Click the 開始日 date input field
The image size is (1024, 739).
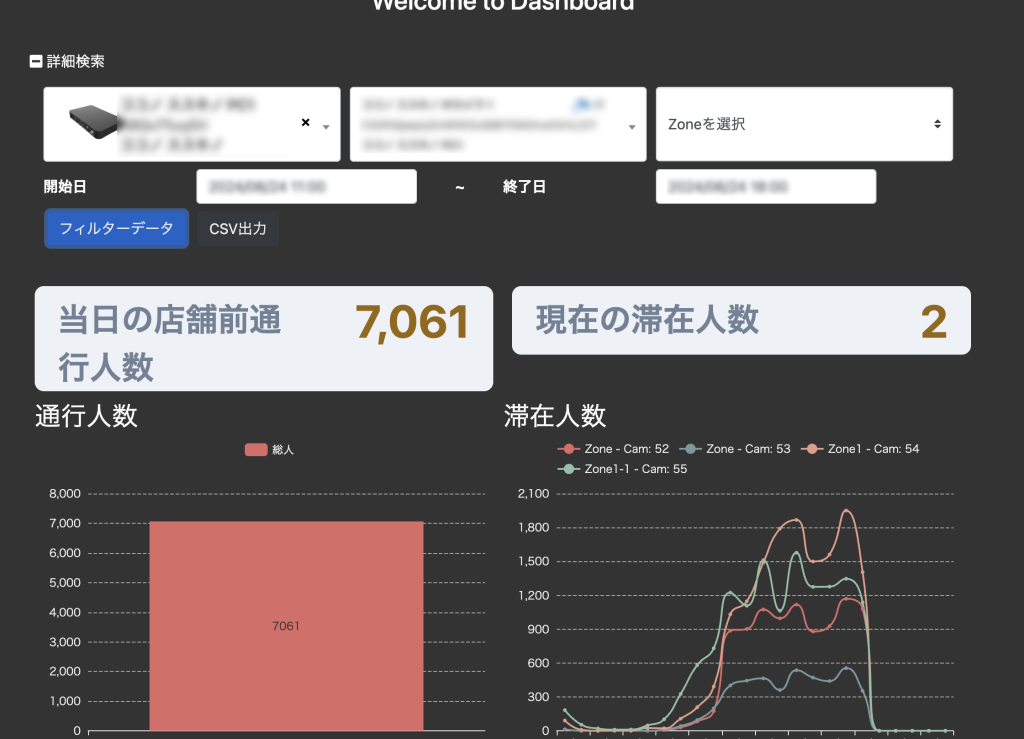[x=306, y=187]
